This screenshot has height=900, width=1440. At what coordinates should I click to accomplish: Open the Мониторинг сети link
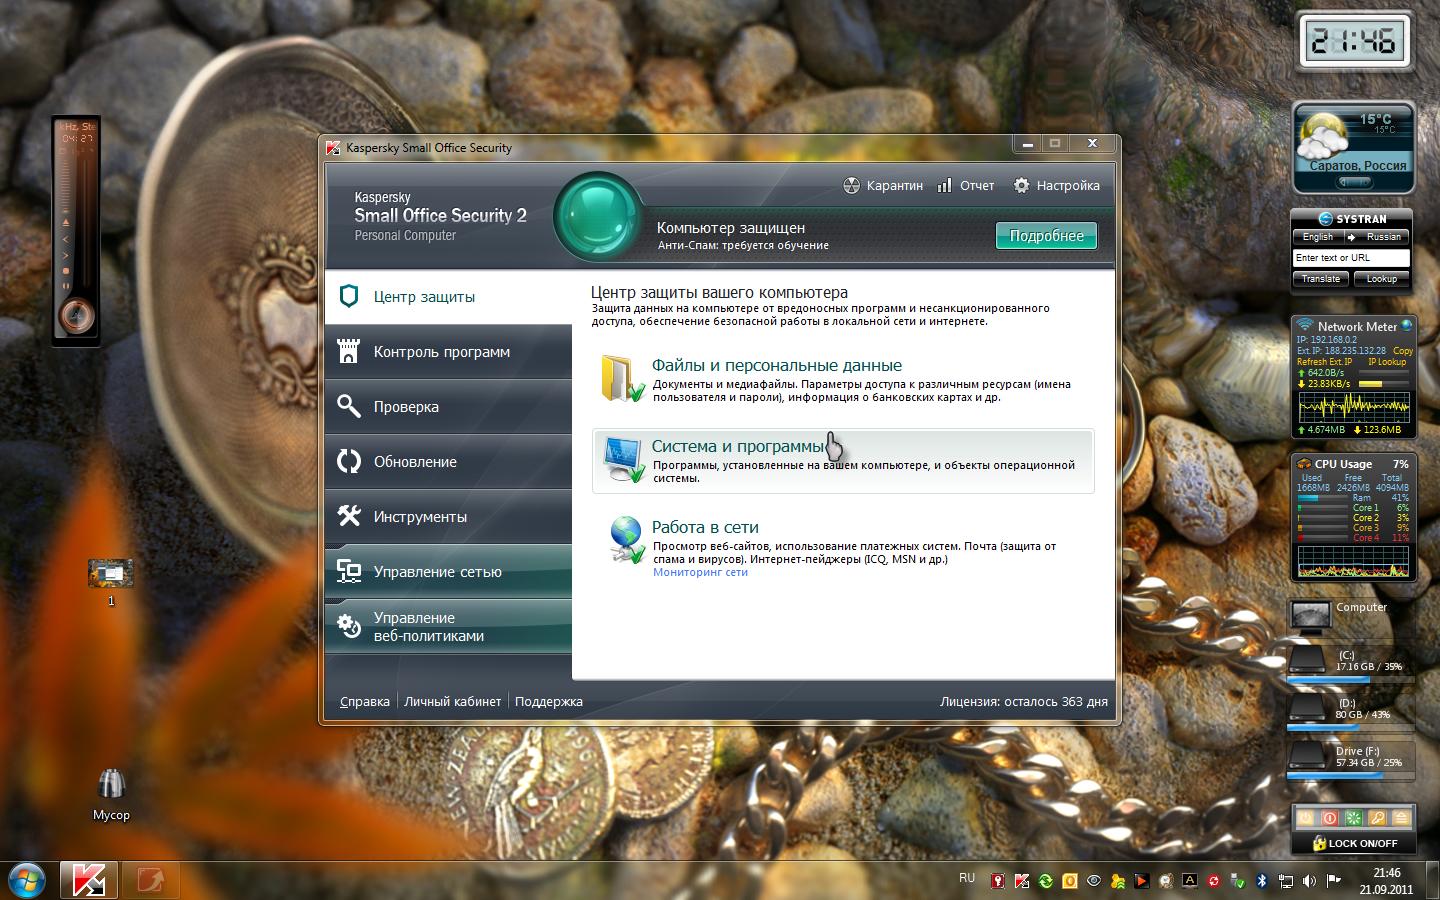700,572
